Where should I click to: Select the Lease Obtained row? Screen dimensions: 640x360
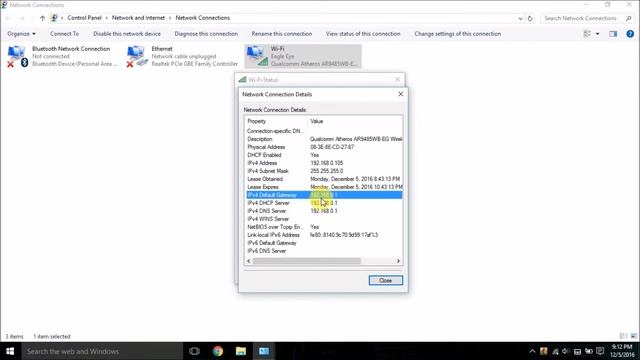324,179
